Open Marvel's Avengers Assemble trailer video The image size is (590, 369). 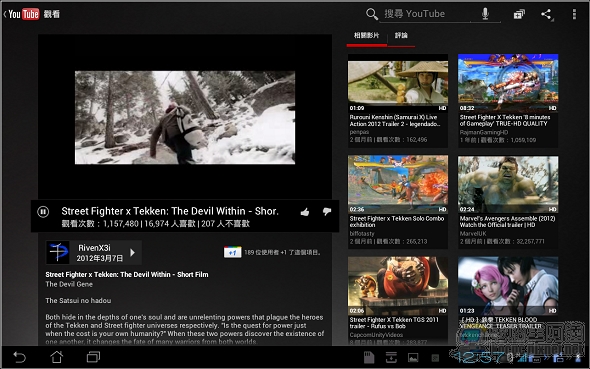tap(508, 201)
